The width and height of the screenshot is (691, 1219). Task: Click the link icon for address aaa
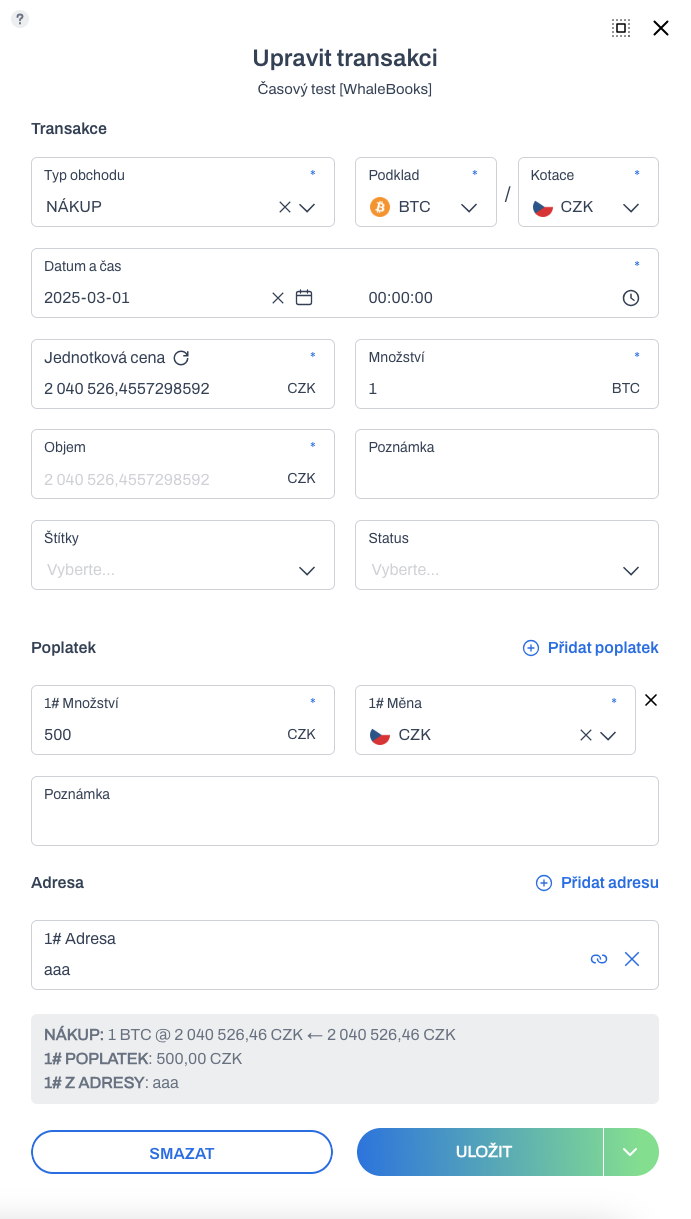pyautogui.click(x=599, y=958)
